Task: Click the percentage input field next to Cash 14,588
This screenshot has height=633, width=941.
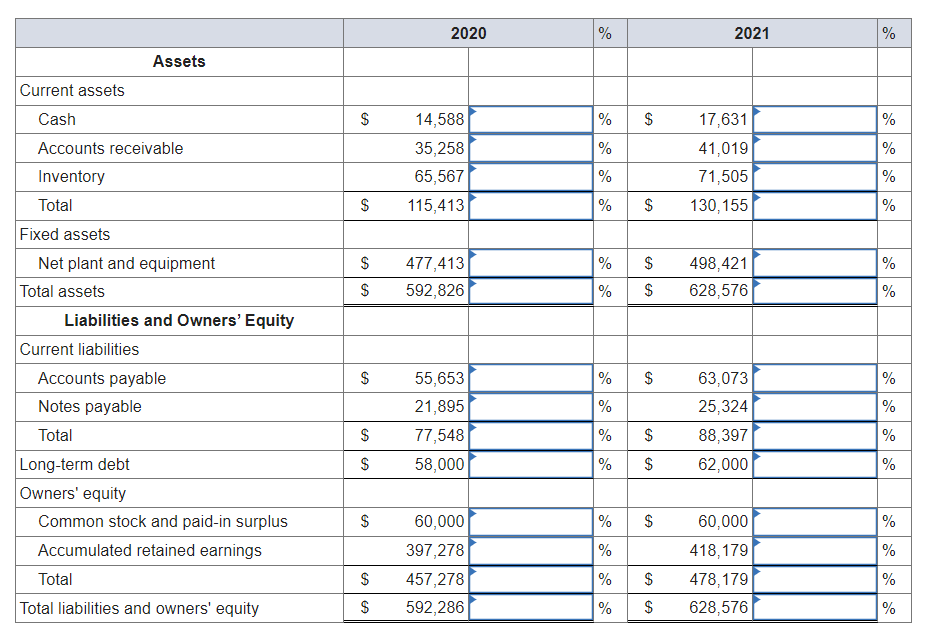Action: (530, 119)
